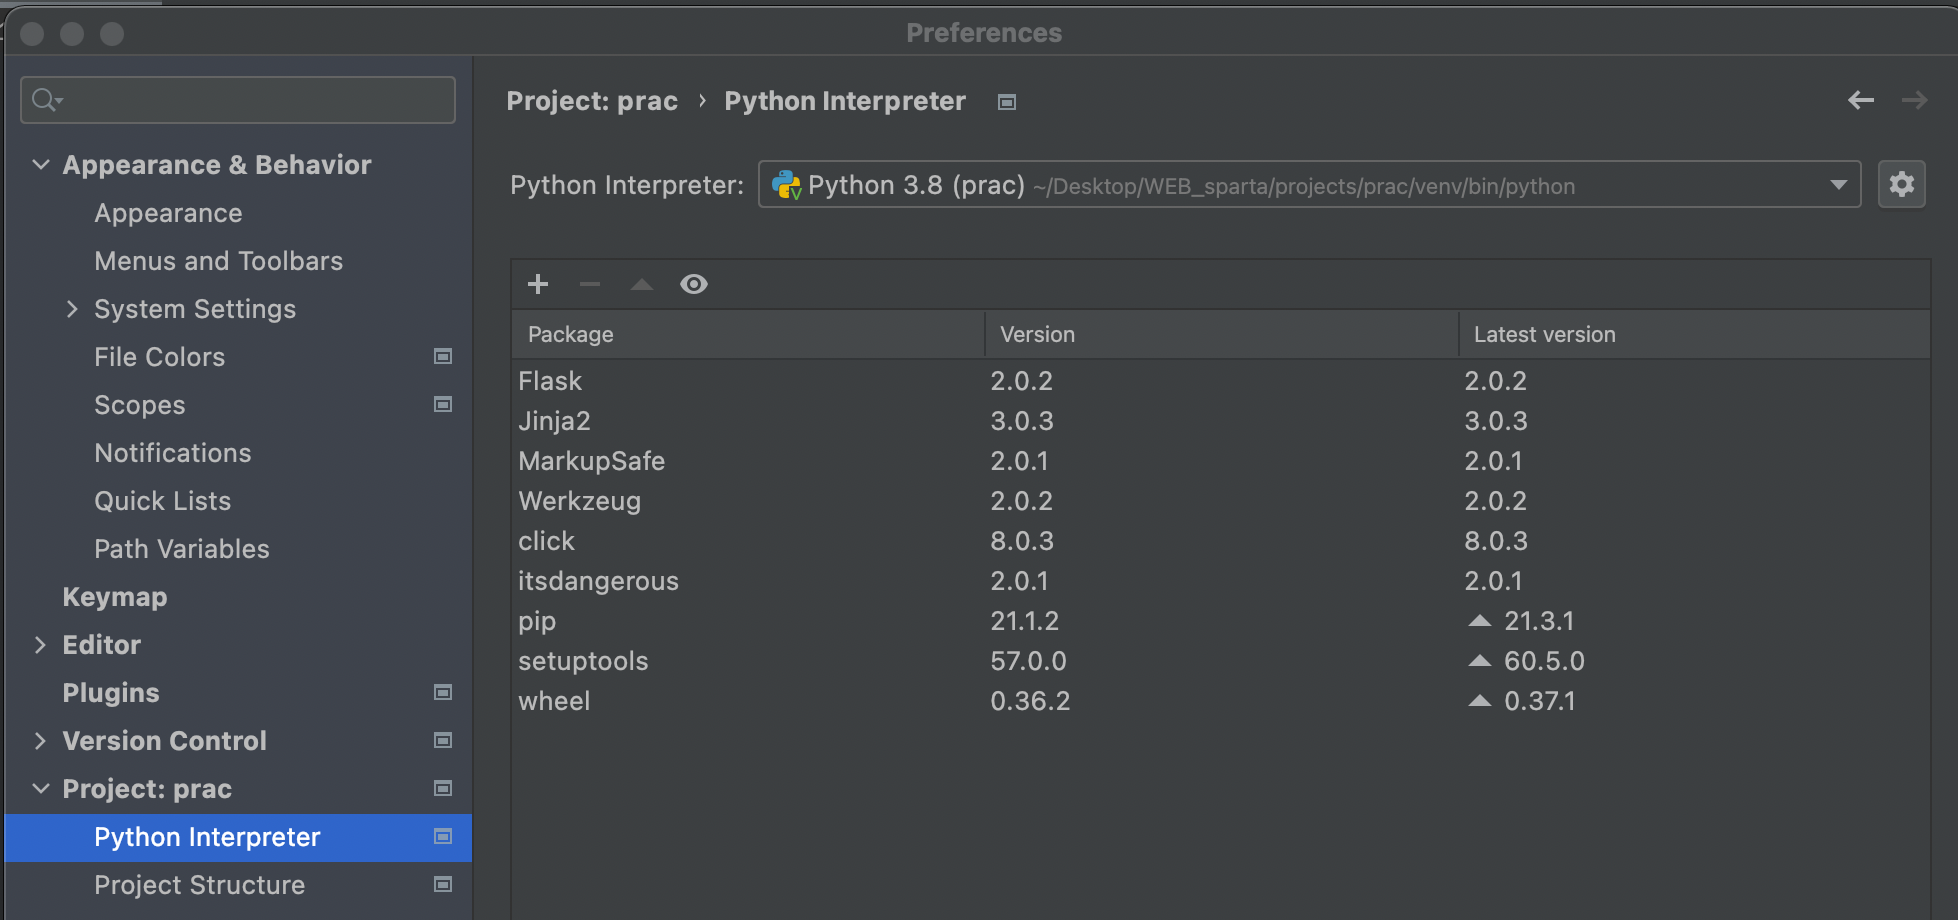Select the click package row
The image size is (1958, 920).
pos(1220,541)
